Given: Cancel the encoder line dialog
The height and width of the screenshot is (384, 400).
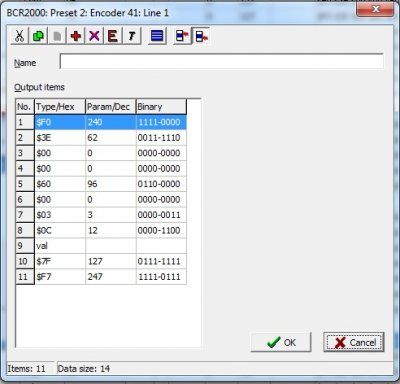Looking at the screenshot, I should click(x=354, y=342).
